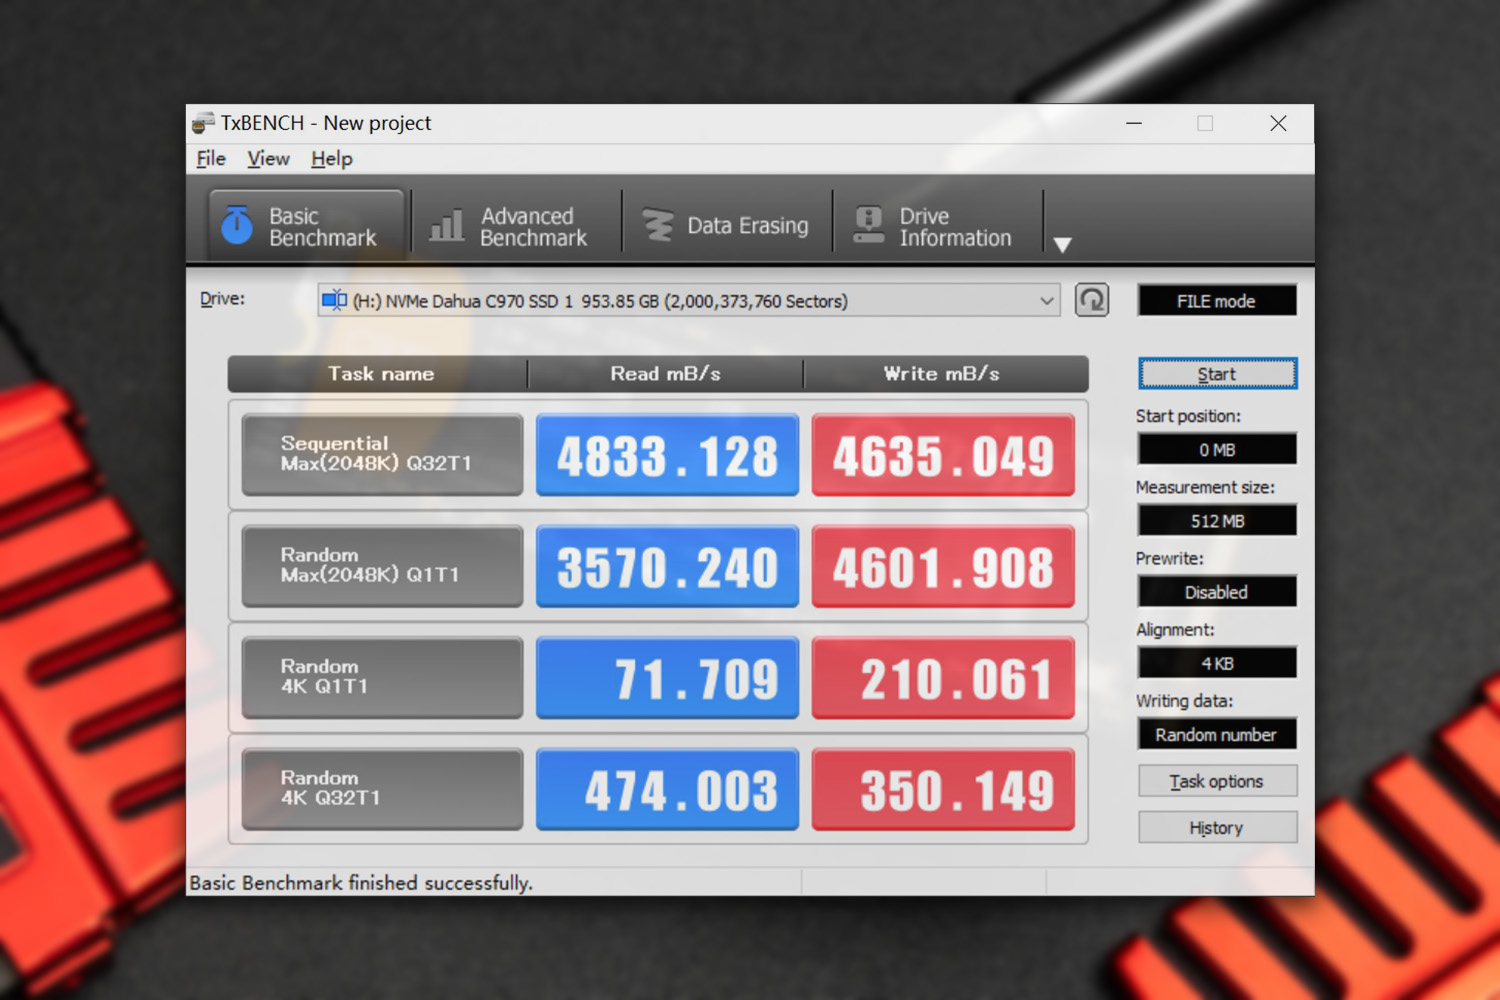Open the drive selection dropdown
The height and width of the screenshot is (1000, 1500).
click(x=1046, y=300)
